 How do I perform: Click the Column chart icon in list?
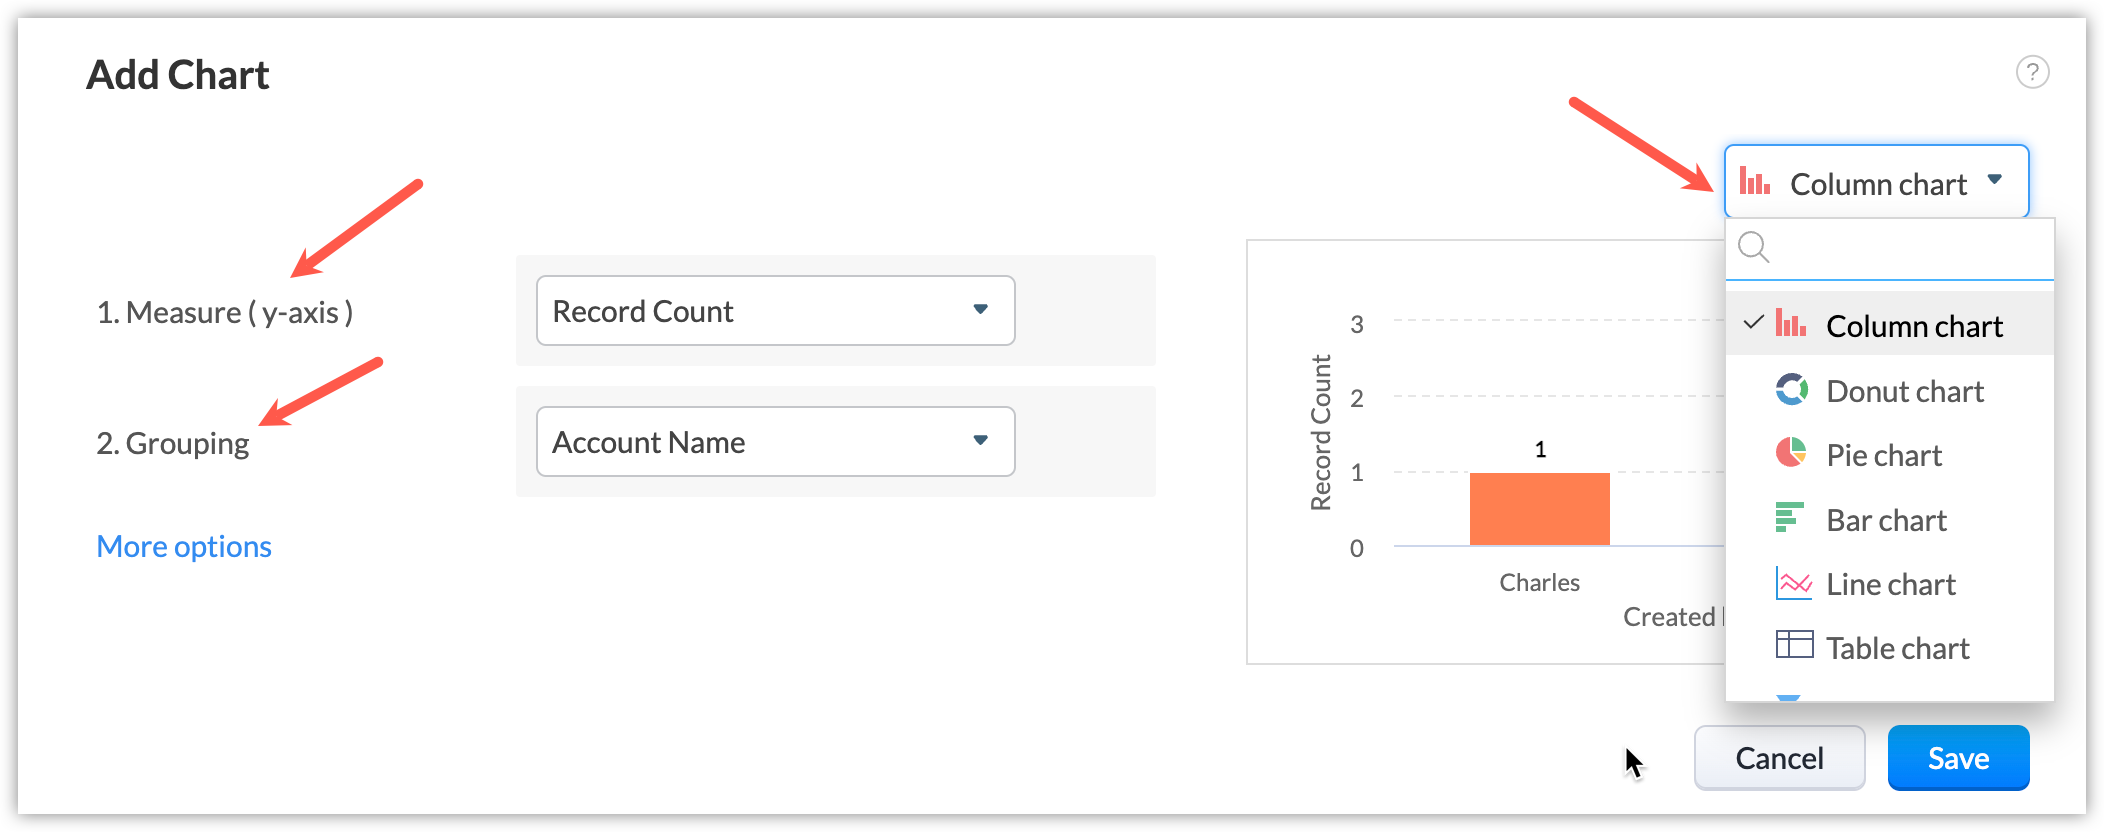(x=1790, y=323)
